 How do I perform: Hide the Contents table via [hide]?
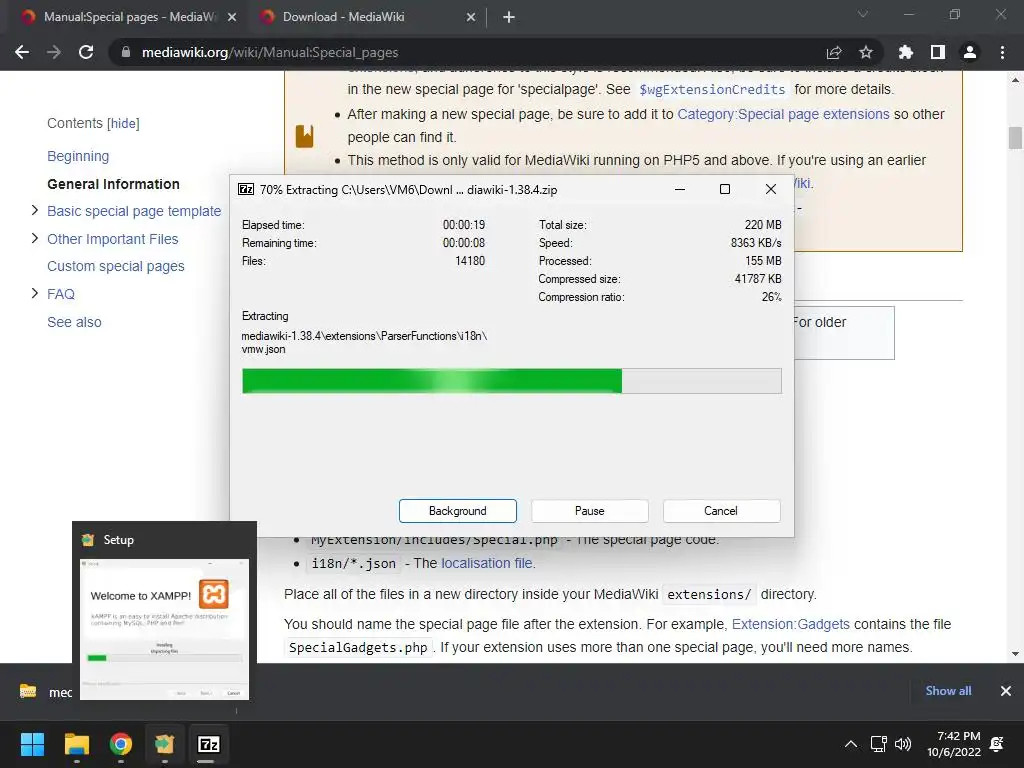(x=123, y=123)
